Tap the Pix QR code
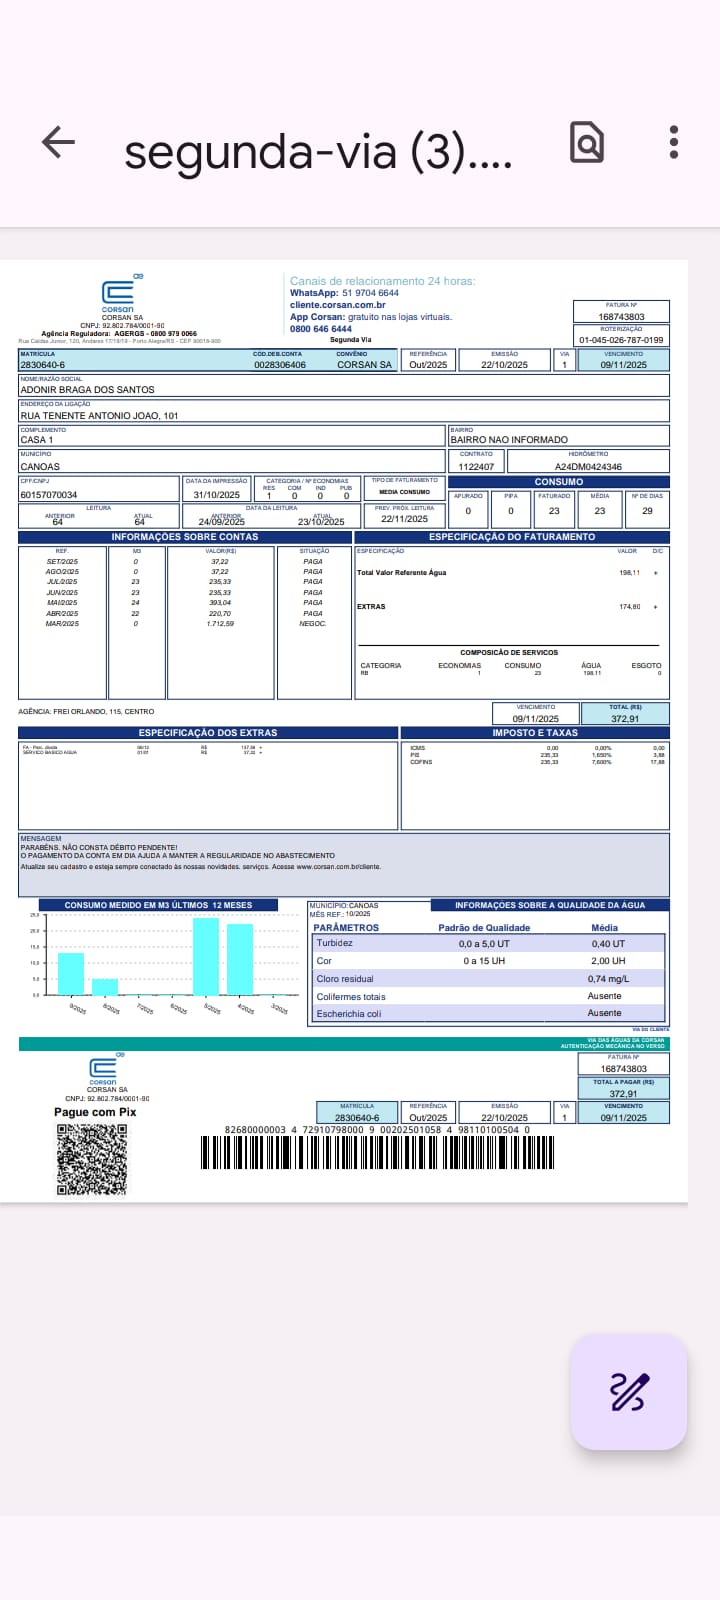The width and height of the screenshot is (720, 1600). click(x=92, y=1159)
